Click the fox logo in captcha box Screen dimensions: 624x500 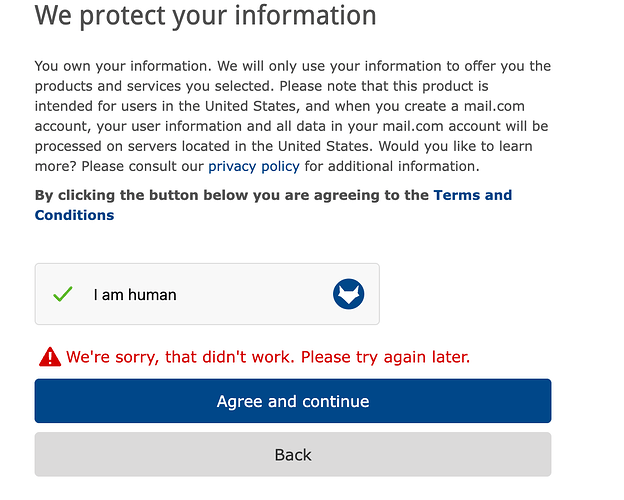click(x=348, y=294)
